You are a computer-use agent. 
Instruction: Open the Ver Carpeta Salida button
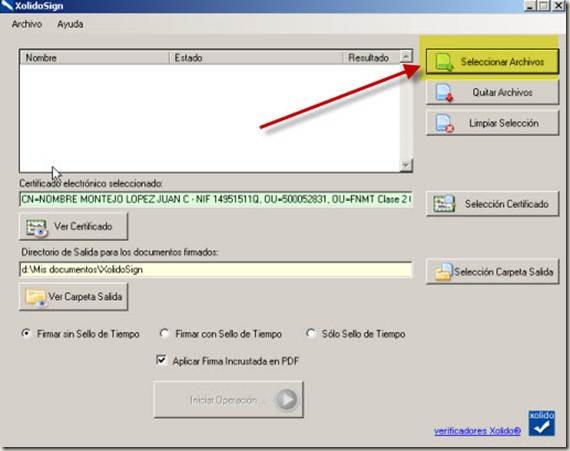click(73, 297)
